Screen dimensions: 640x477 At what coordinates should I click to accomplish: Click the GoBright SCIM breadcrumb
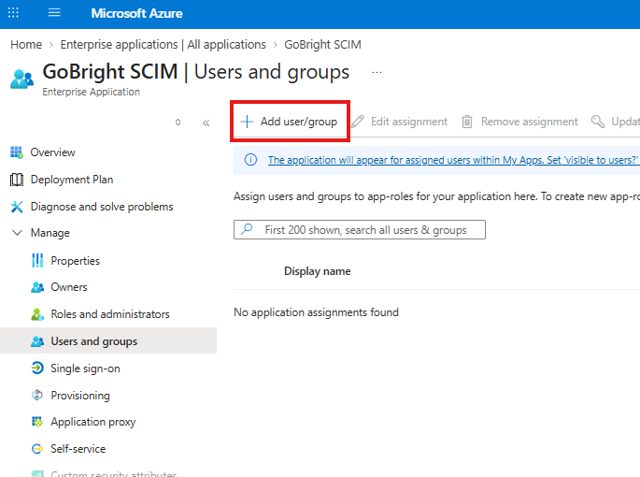point(322,44)
